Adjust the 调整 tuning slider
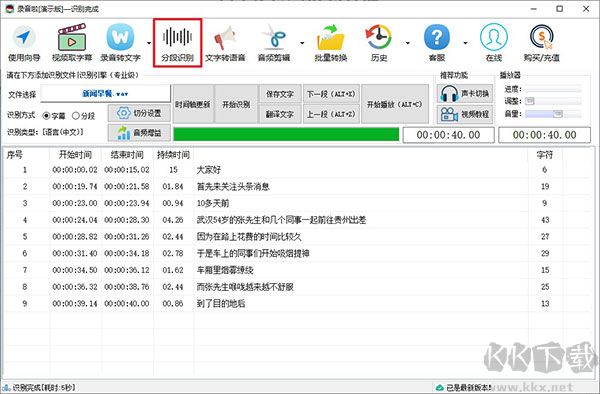Image resolution: width=600 pixels, height=394 pixels. tap(553, 101)
